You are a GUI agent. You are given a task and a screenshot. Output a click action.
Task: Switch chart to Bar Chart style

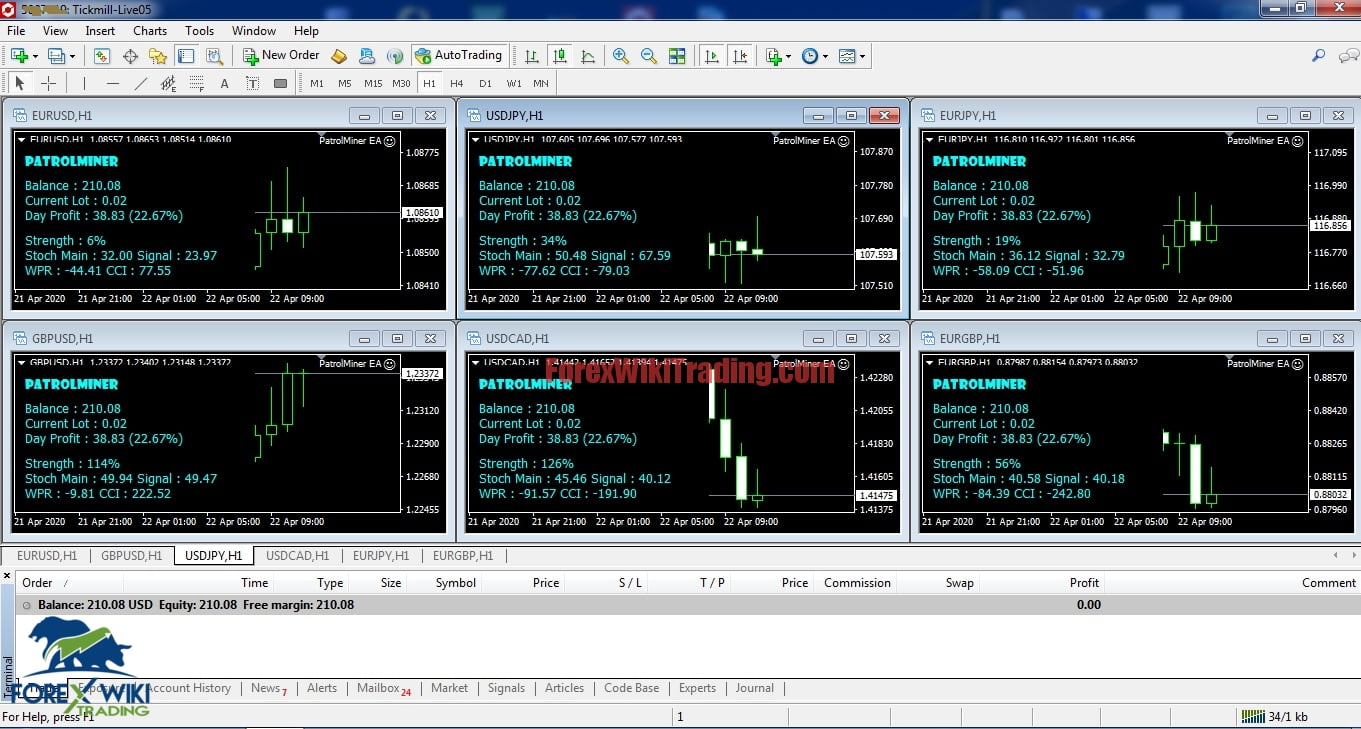[532, 56]
